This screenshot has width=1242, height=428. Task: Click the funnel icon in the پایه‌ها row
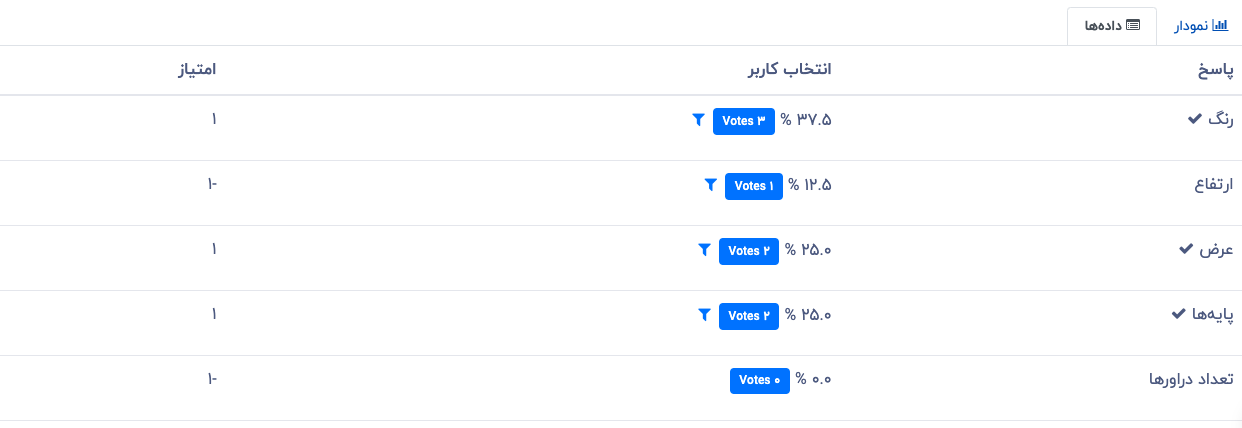pos(704,315)
